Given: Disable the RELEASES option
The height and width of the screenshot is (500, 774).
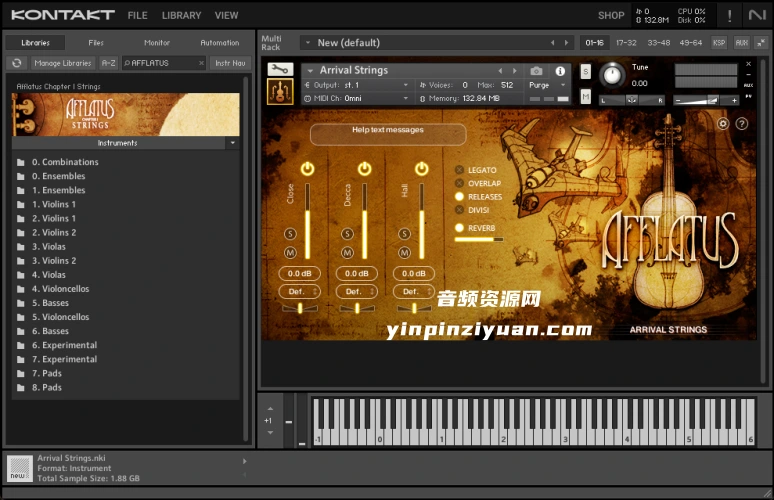Looking at the screenshot, I should pos(460,197).
